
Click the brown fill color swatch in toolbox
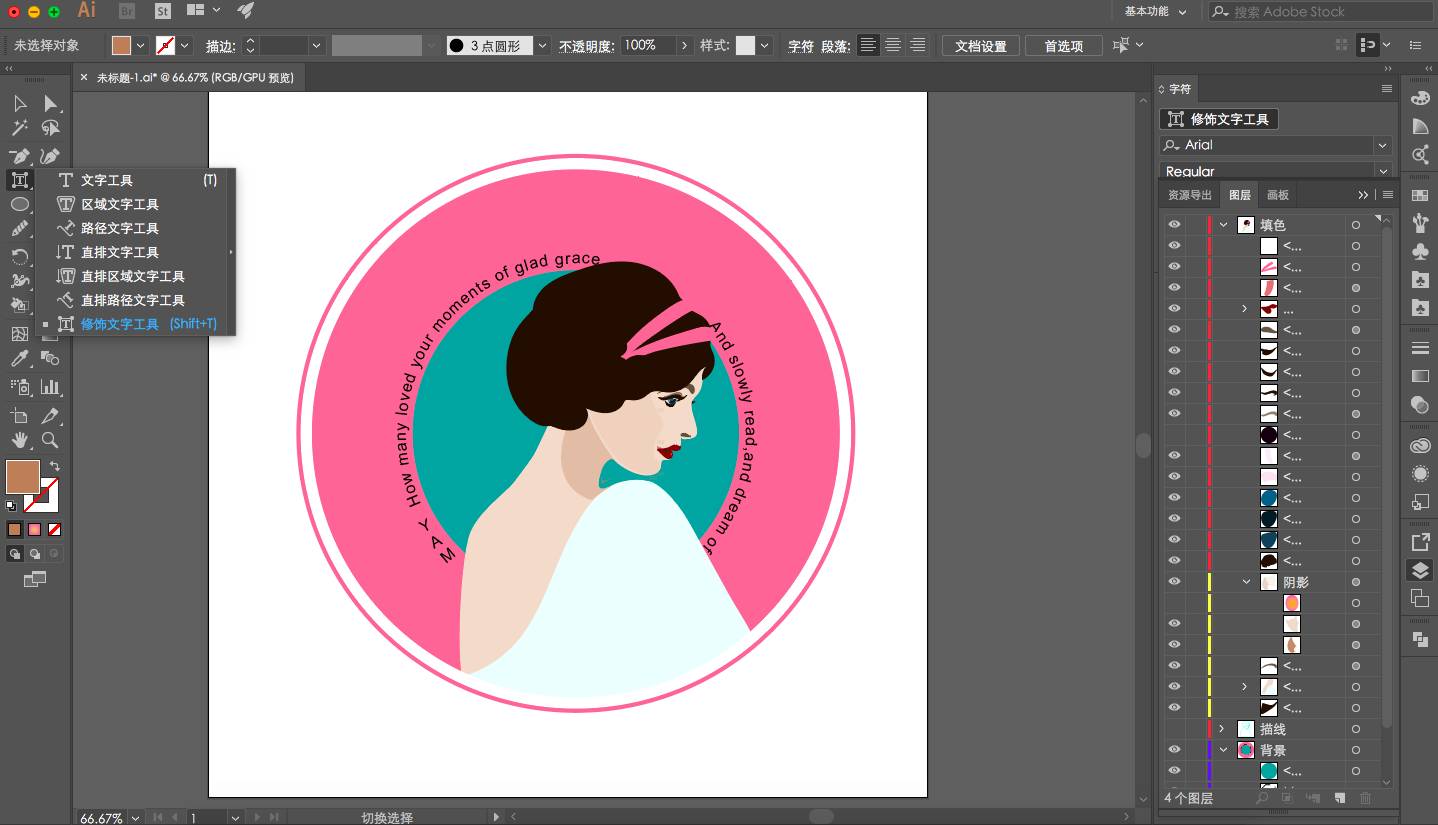coord(22,477)
